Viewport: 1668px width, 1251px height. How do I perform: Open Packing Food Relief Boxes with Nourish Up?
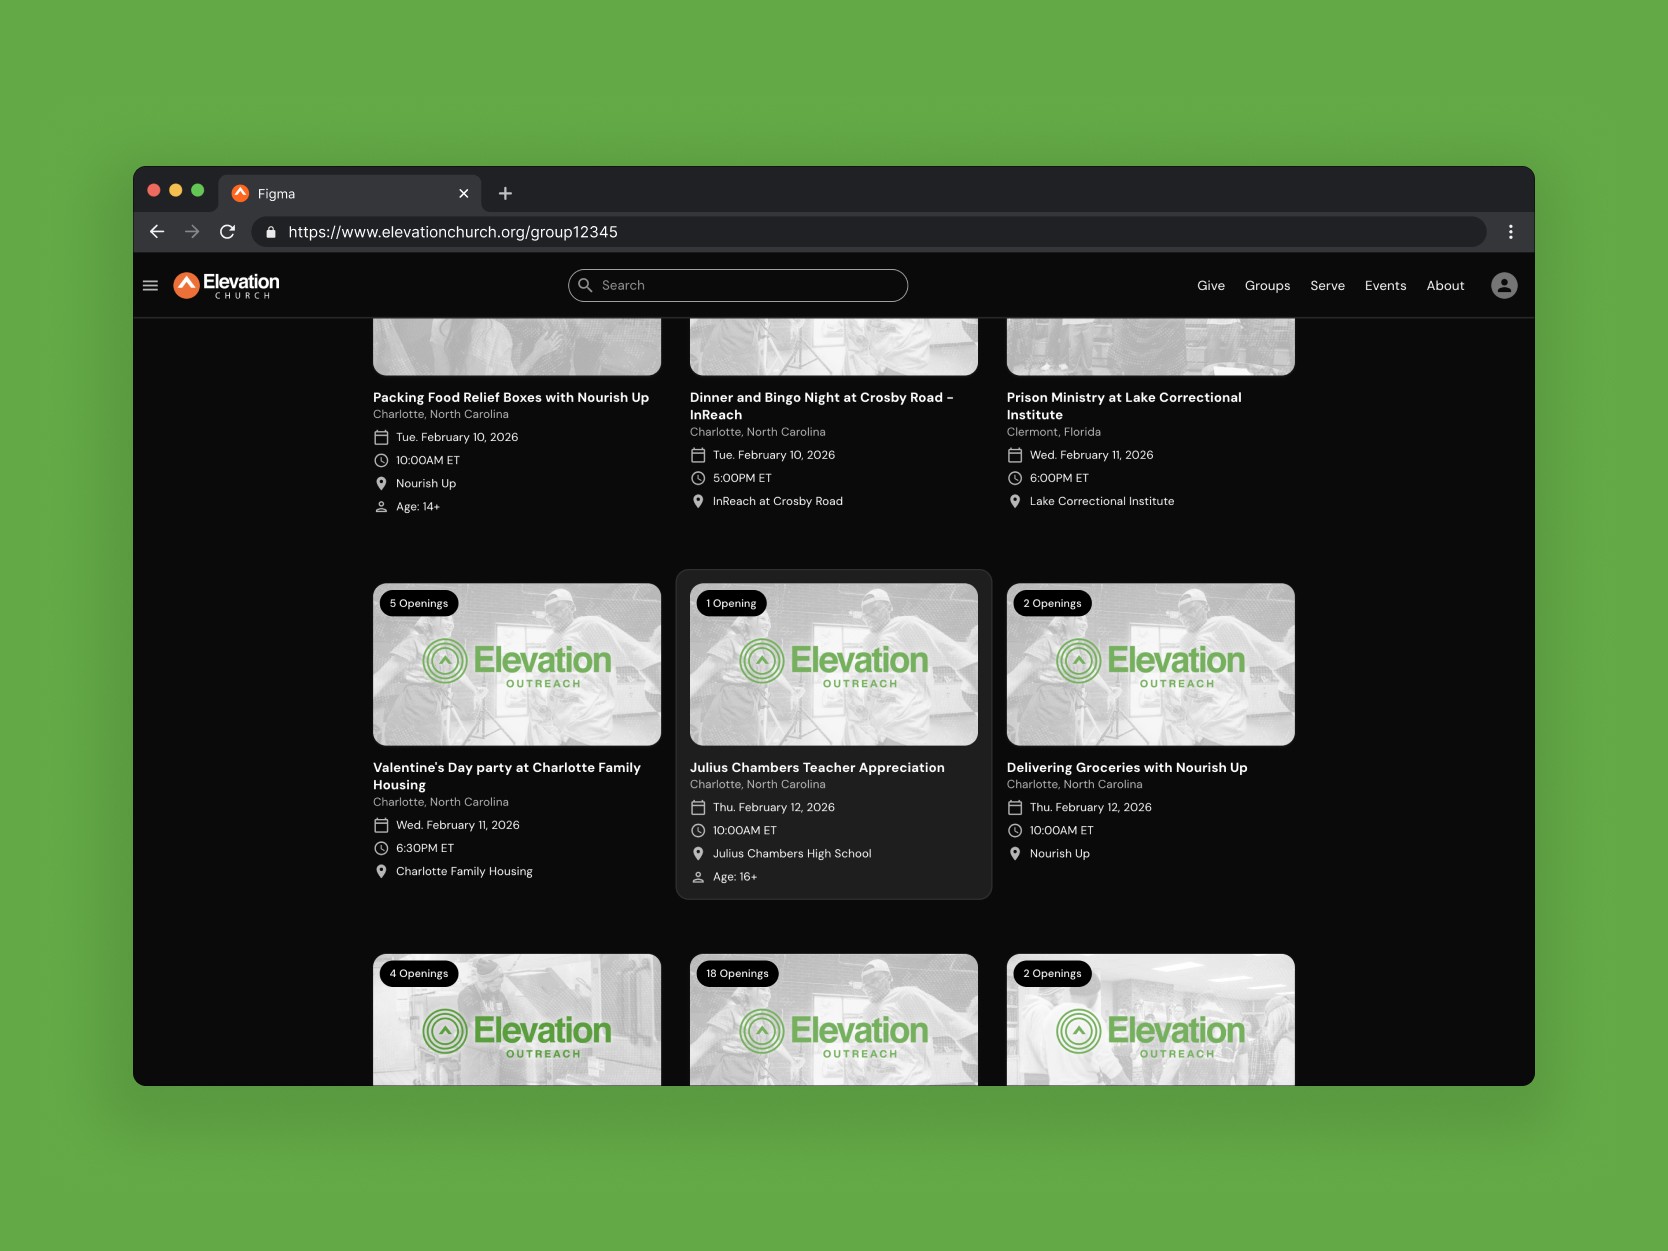(x=511, y=397)
